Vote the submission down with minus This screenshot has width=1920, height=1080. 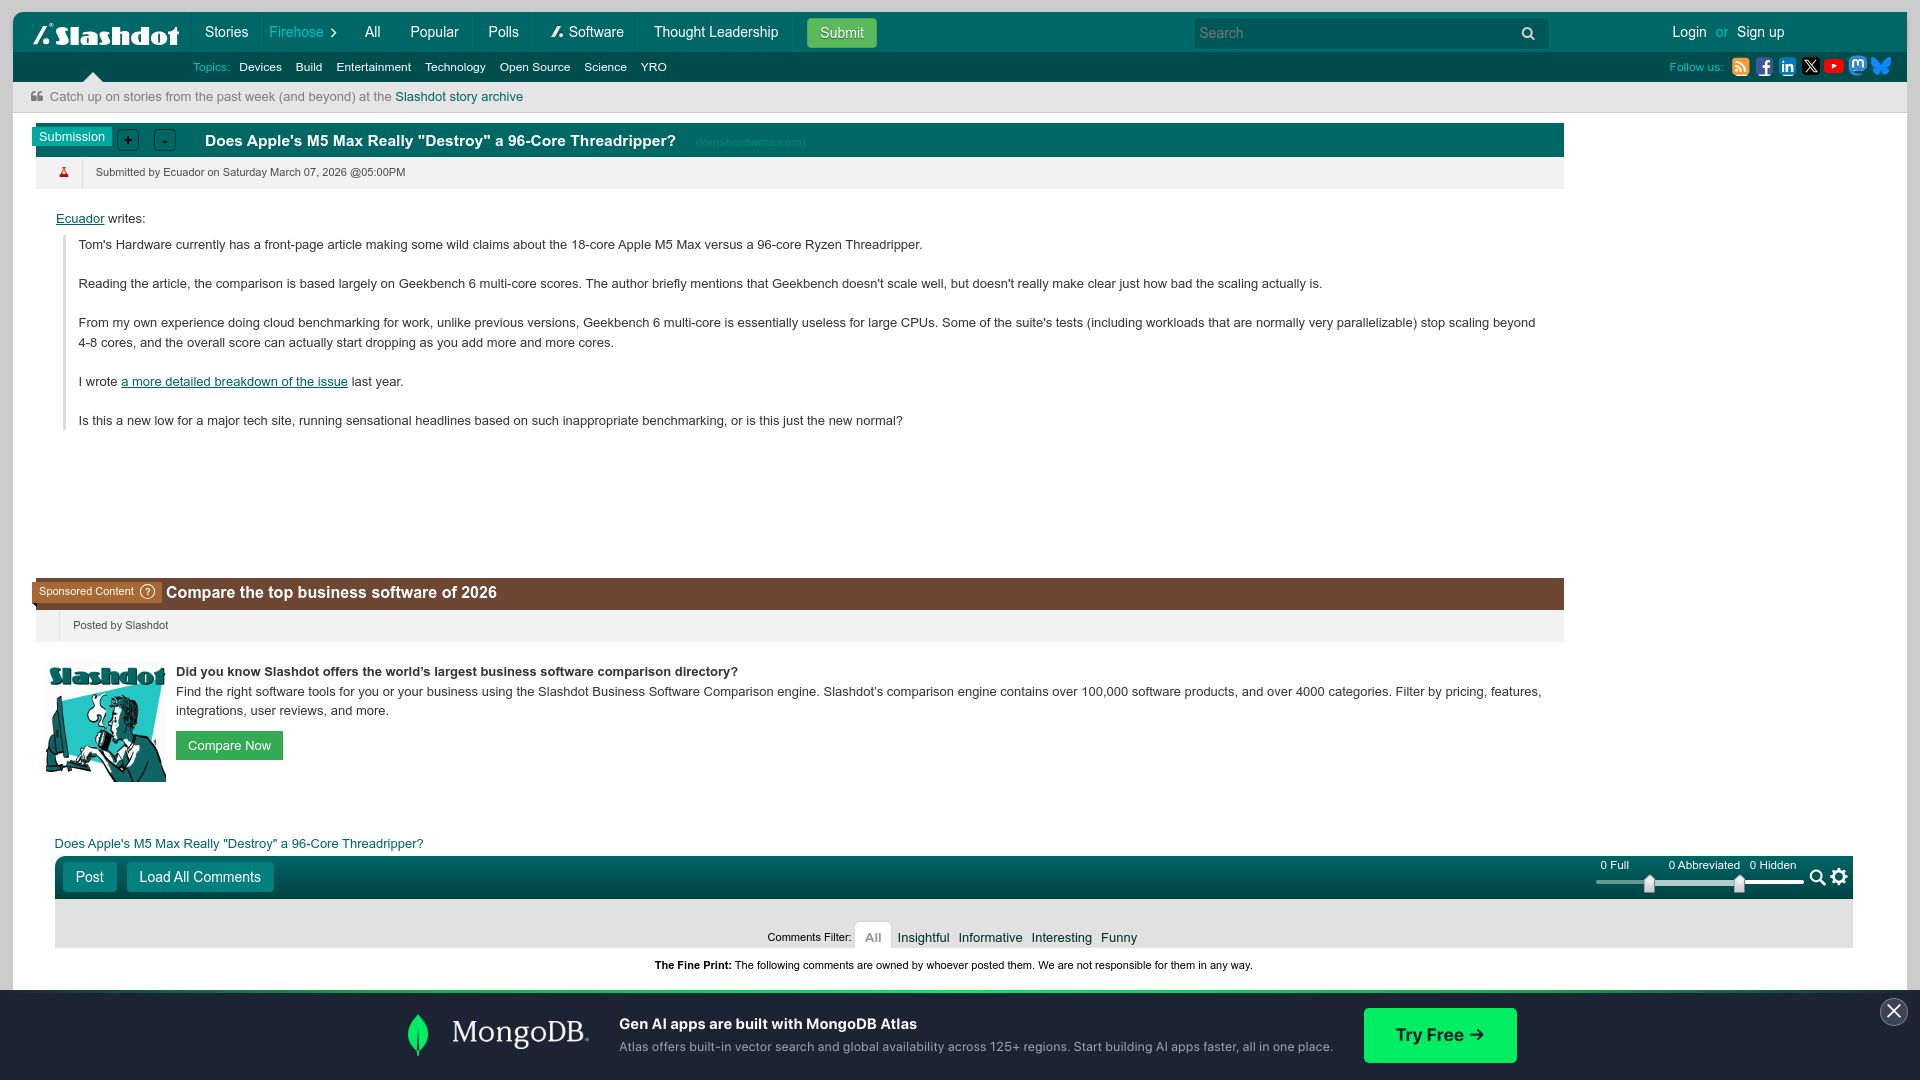tap(165, 141)
